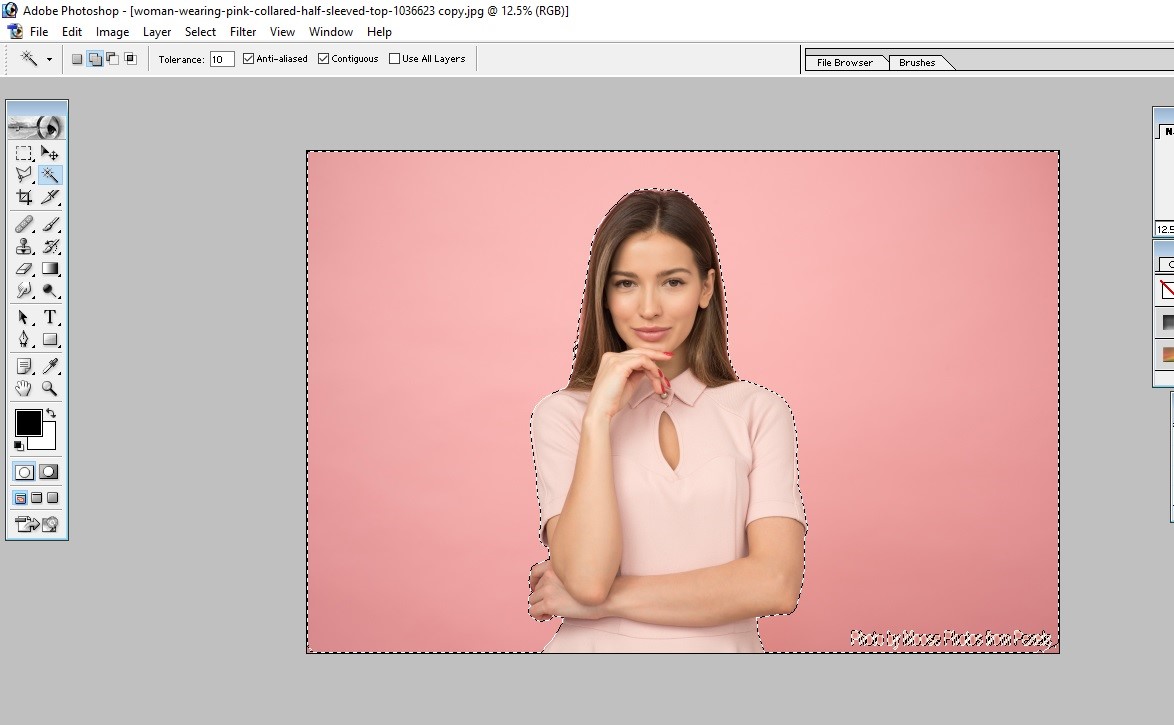
Task: Open the Edit menu
Action: (x=72, y=31)
